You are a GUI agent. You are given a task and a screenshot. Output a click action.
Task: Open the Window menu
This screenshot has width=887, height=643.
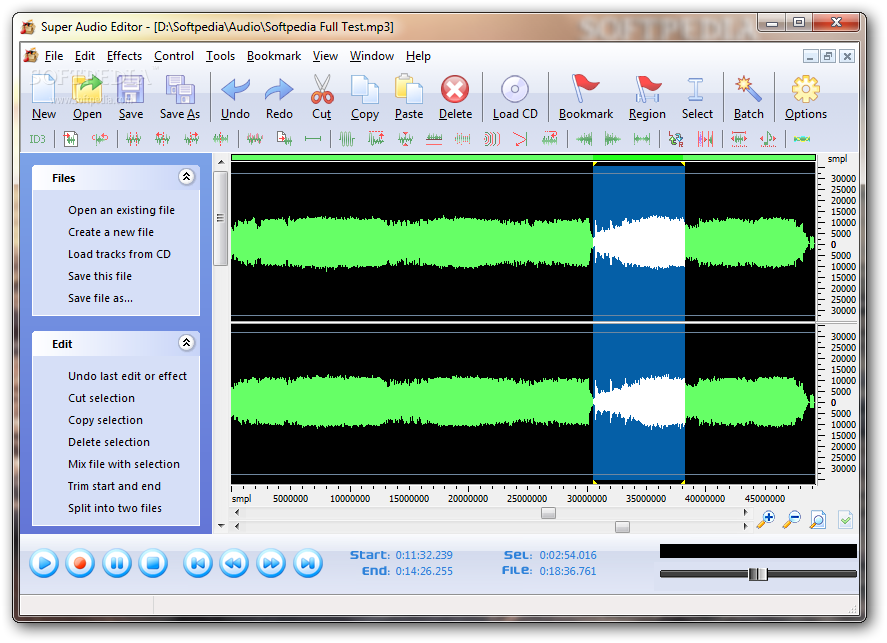click(372, 56)
